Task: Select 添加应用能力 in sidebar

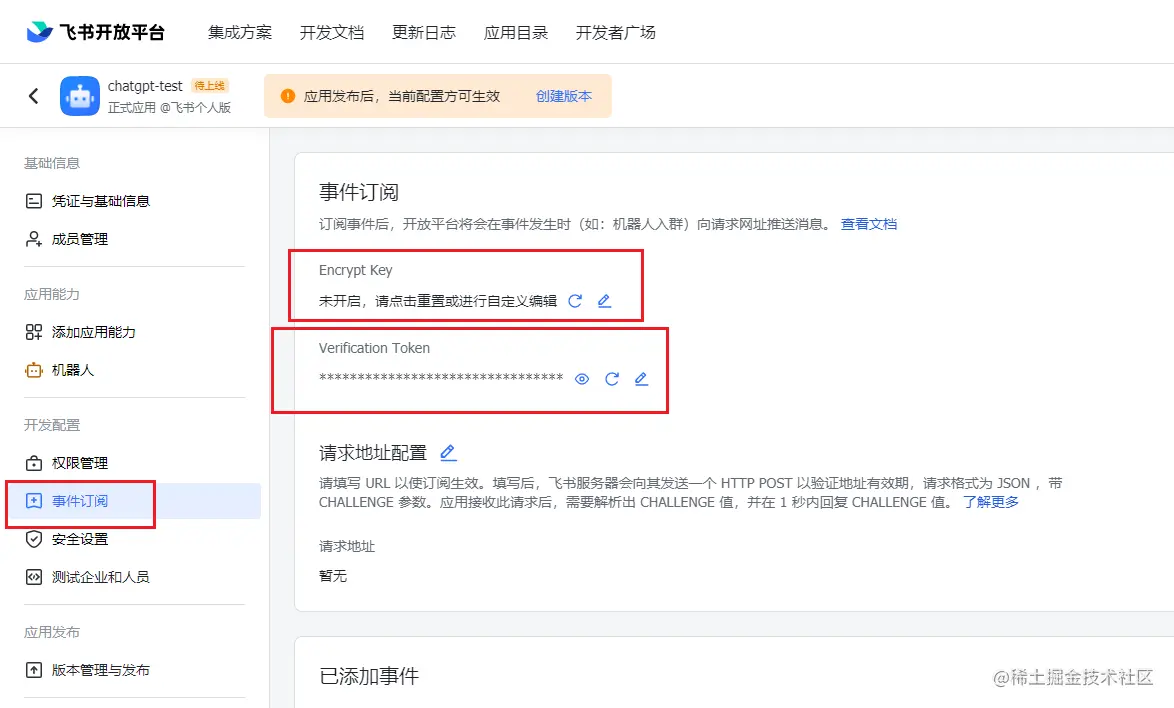Action: tap(94, 332)
